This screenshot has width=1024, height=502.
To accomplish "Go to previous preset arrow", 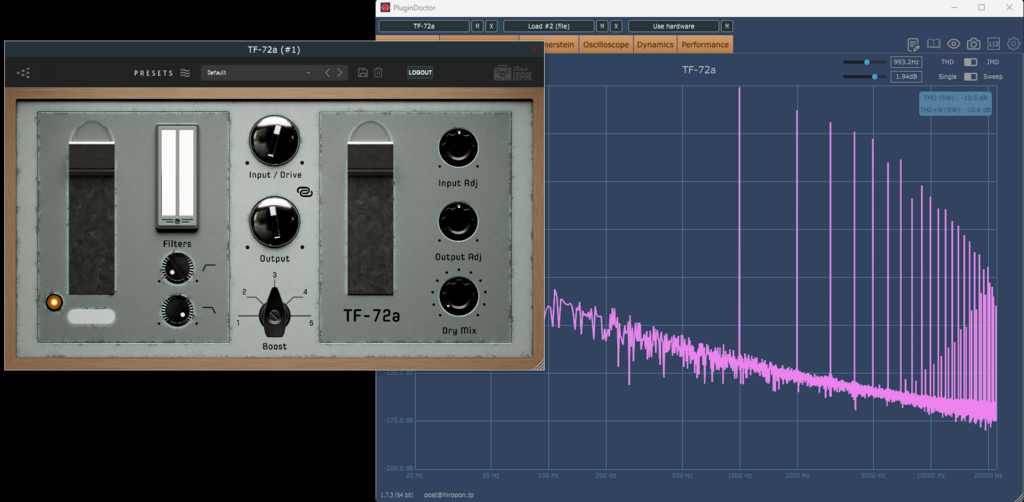I will click(x=328, y=72).
